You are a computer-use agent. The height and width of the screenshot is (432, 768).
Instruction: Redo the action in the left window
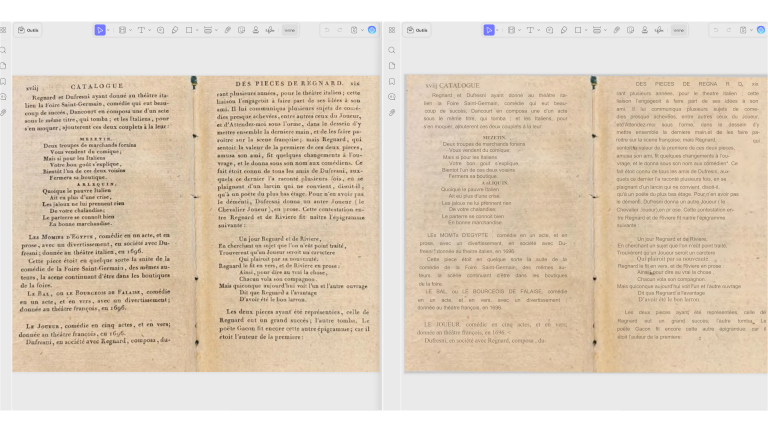pyautogui.click(x=339, y=30)
